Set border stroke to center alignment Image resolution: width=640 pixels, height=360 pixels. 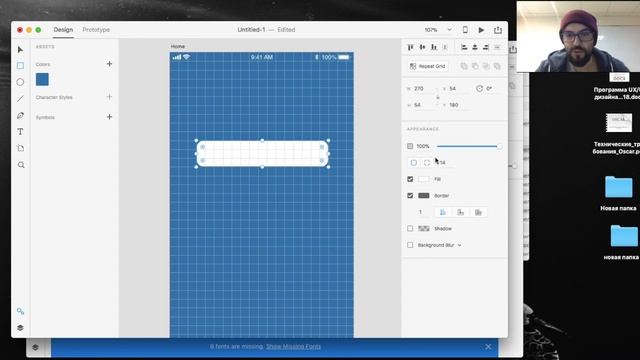pyautogui.click(x=460, y=212)
